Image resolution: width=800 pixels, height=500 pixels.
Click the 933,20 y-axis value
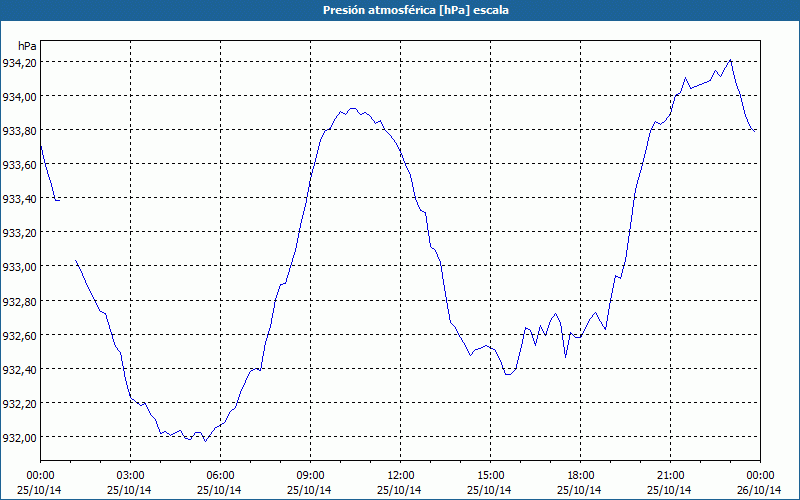[18, 233]
